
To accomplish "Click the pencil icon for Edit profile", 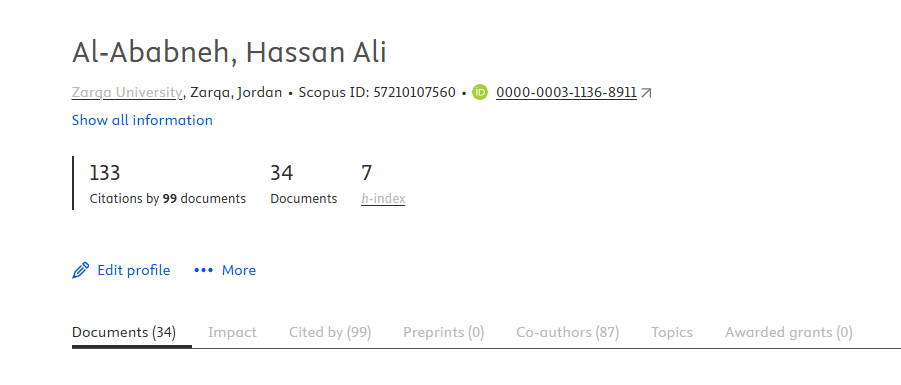I will coord(80,270).
